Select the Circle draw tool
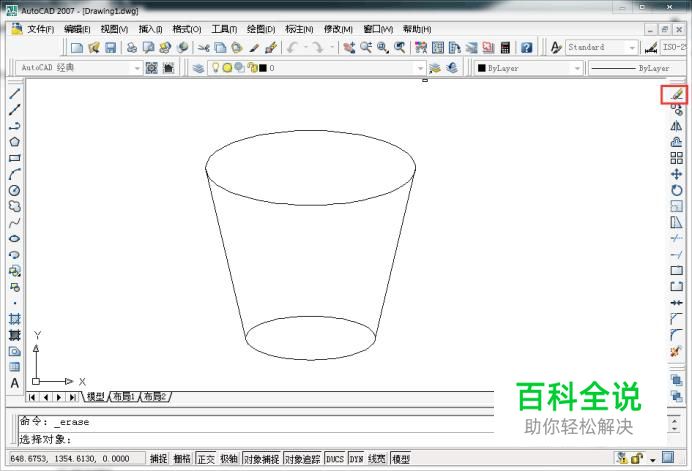The height and width of the screenshot is (471, 692). (x=15, y=190)
